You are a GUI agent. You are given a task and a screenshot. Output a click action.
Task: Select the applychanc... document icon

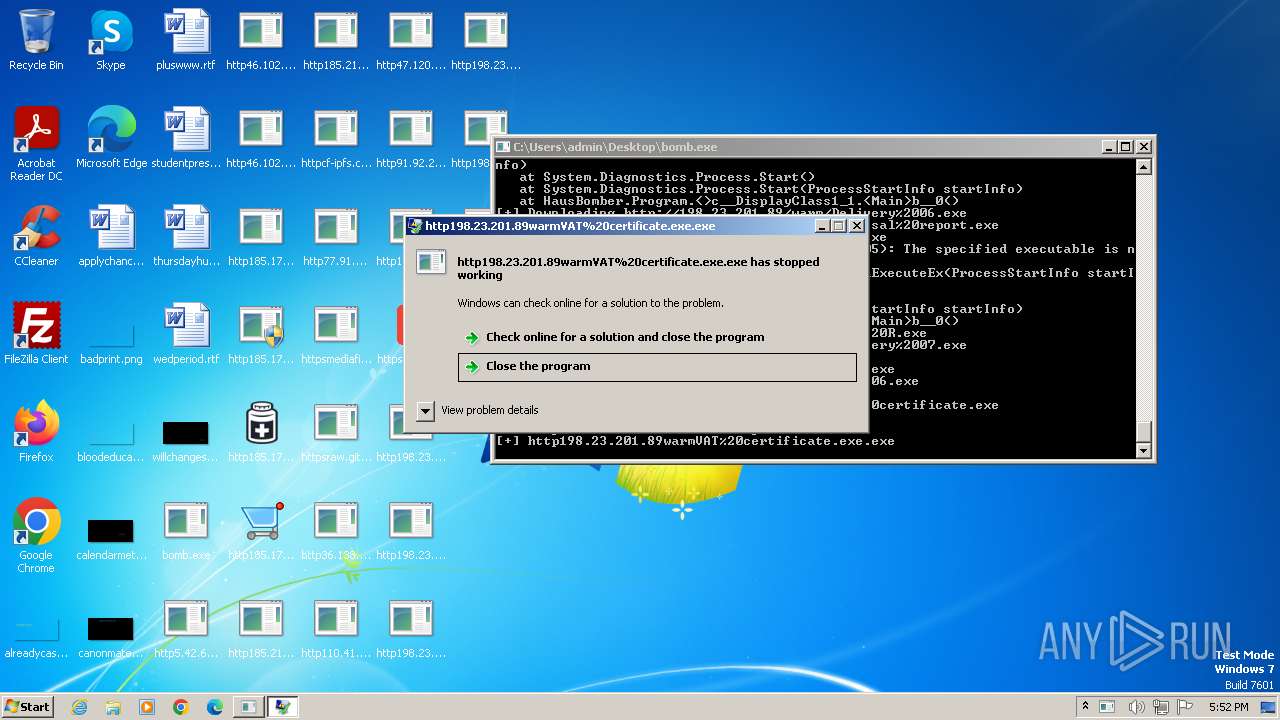pyautogui.click(x=111, y=236)
